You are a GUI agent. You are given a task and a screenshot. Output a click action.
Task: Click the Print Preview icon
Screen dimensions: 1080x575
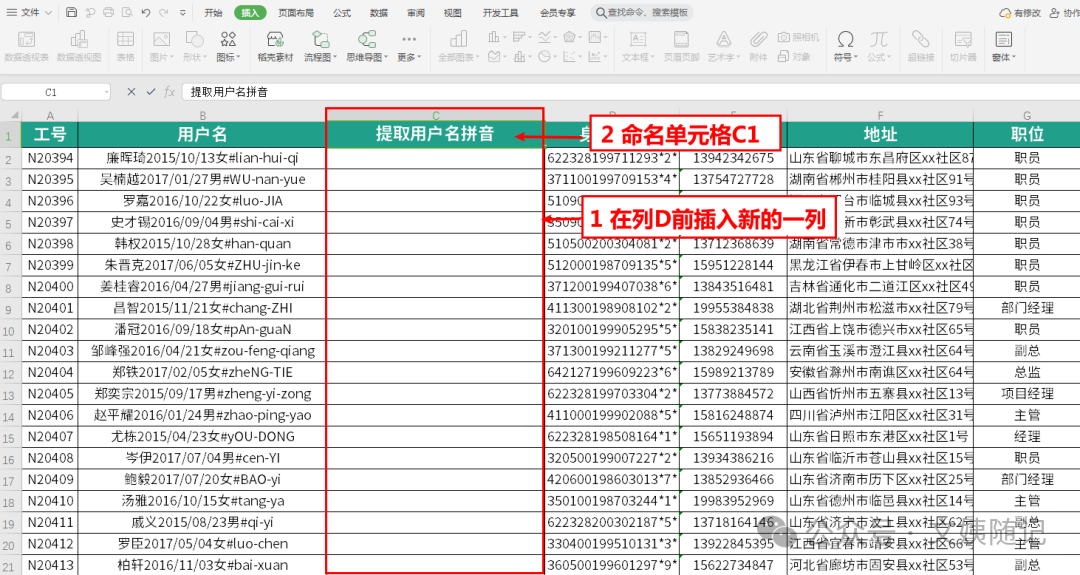pos(127,12)
